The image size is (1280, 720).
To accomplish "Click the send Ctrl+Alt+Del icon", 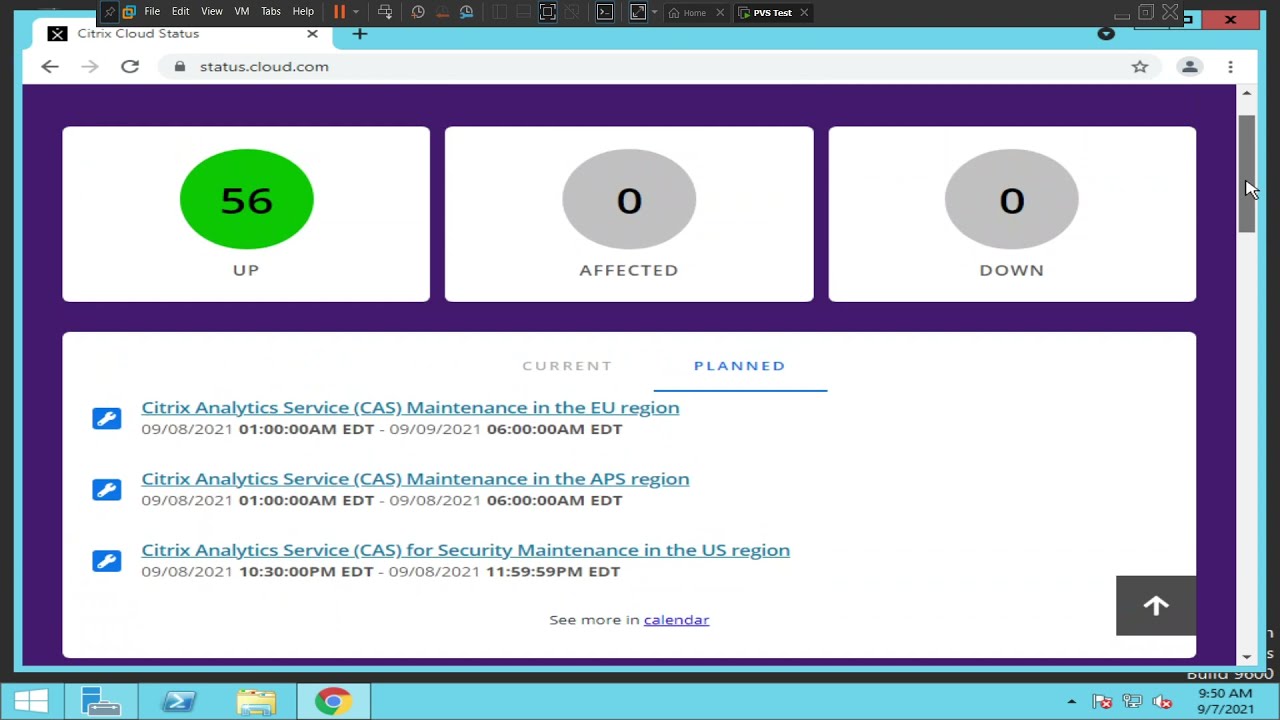I will click(385, 12).
